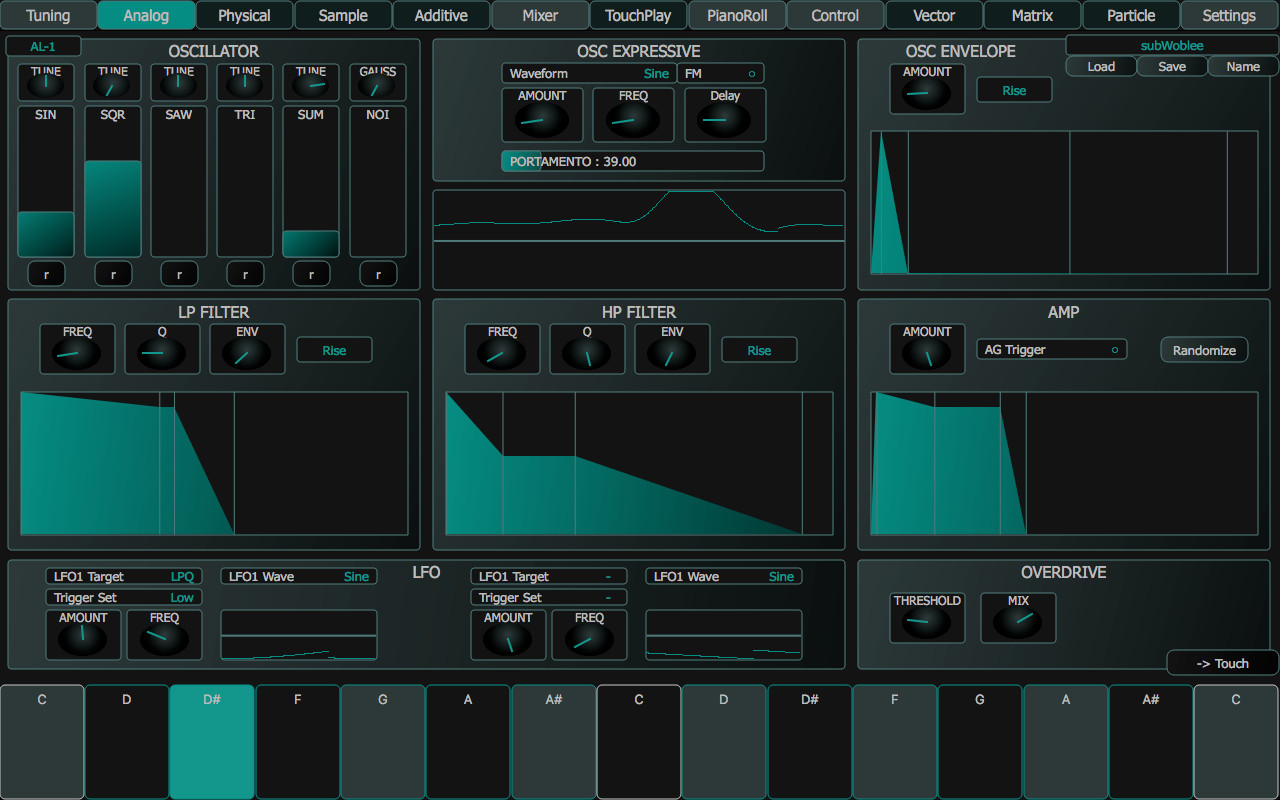Enable the FM option in OSC Expressive
Viewport: 1280px width, 800px height.
pyautogui.click(x=720, y=72)
